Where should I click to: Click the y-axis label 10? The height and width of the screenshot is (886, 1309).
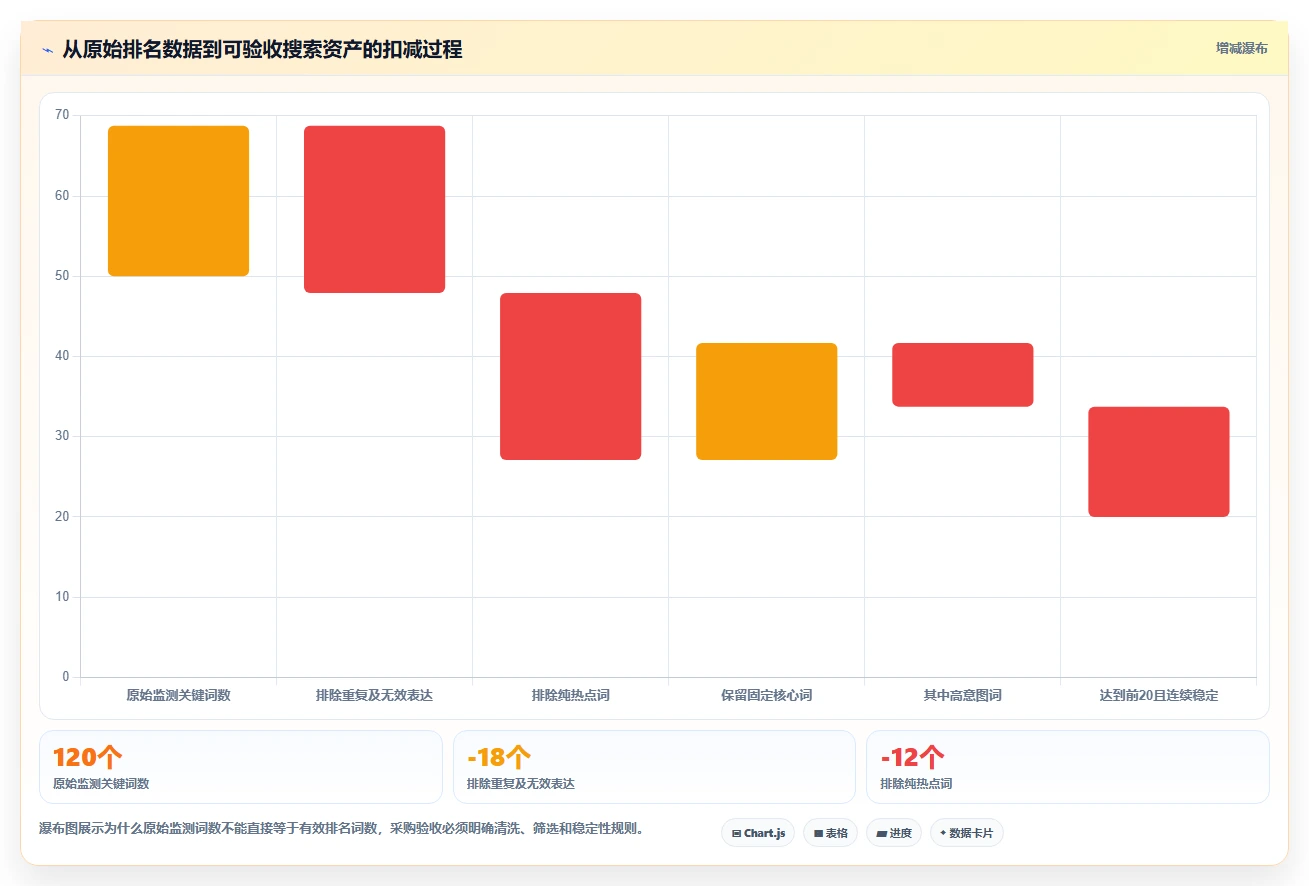coord(62,597)
